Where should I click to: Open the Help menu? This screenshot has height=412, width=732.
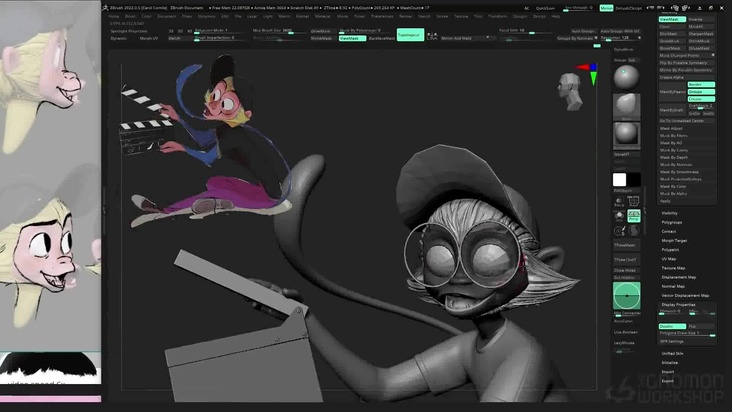point(556,16)
